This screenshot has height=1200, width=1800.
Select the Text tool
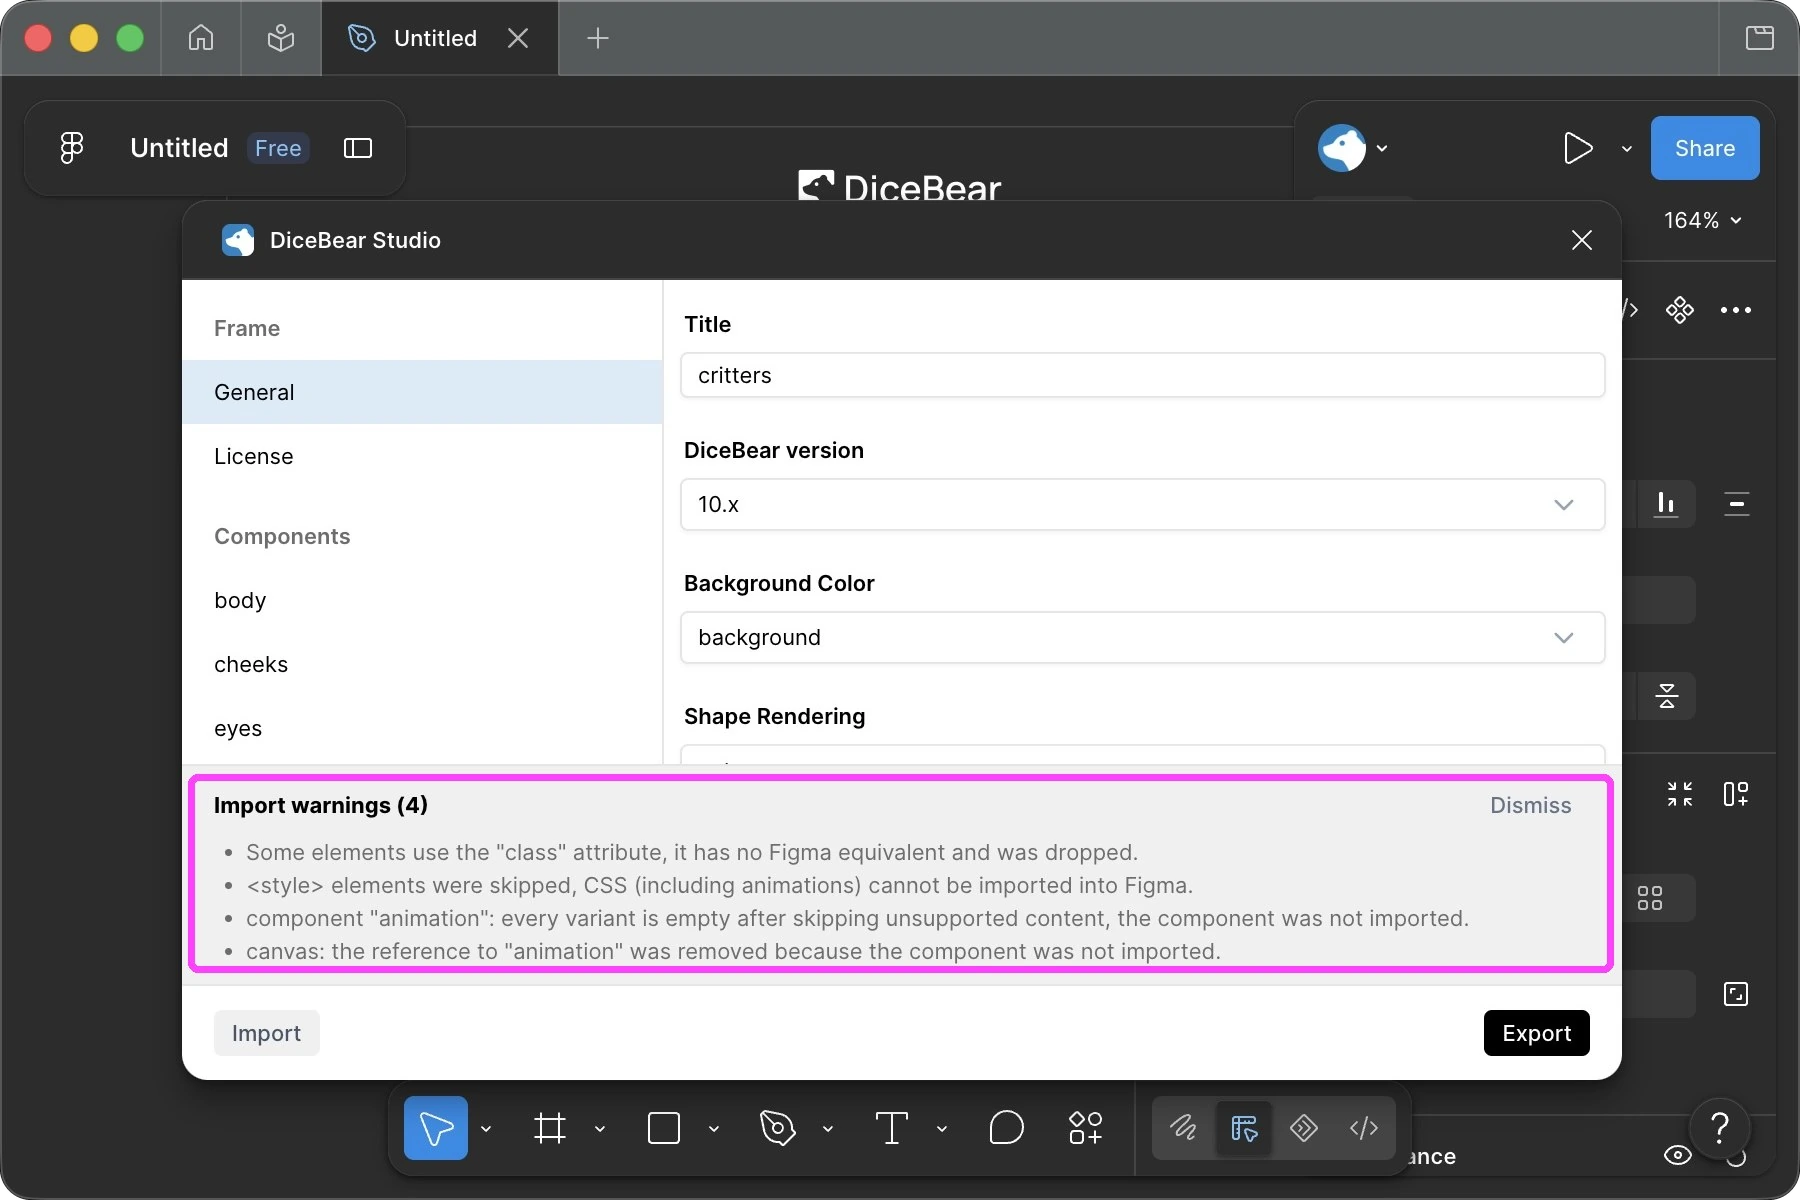tap(892, 1128)
